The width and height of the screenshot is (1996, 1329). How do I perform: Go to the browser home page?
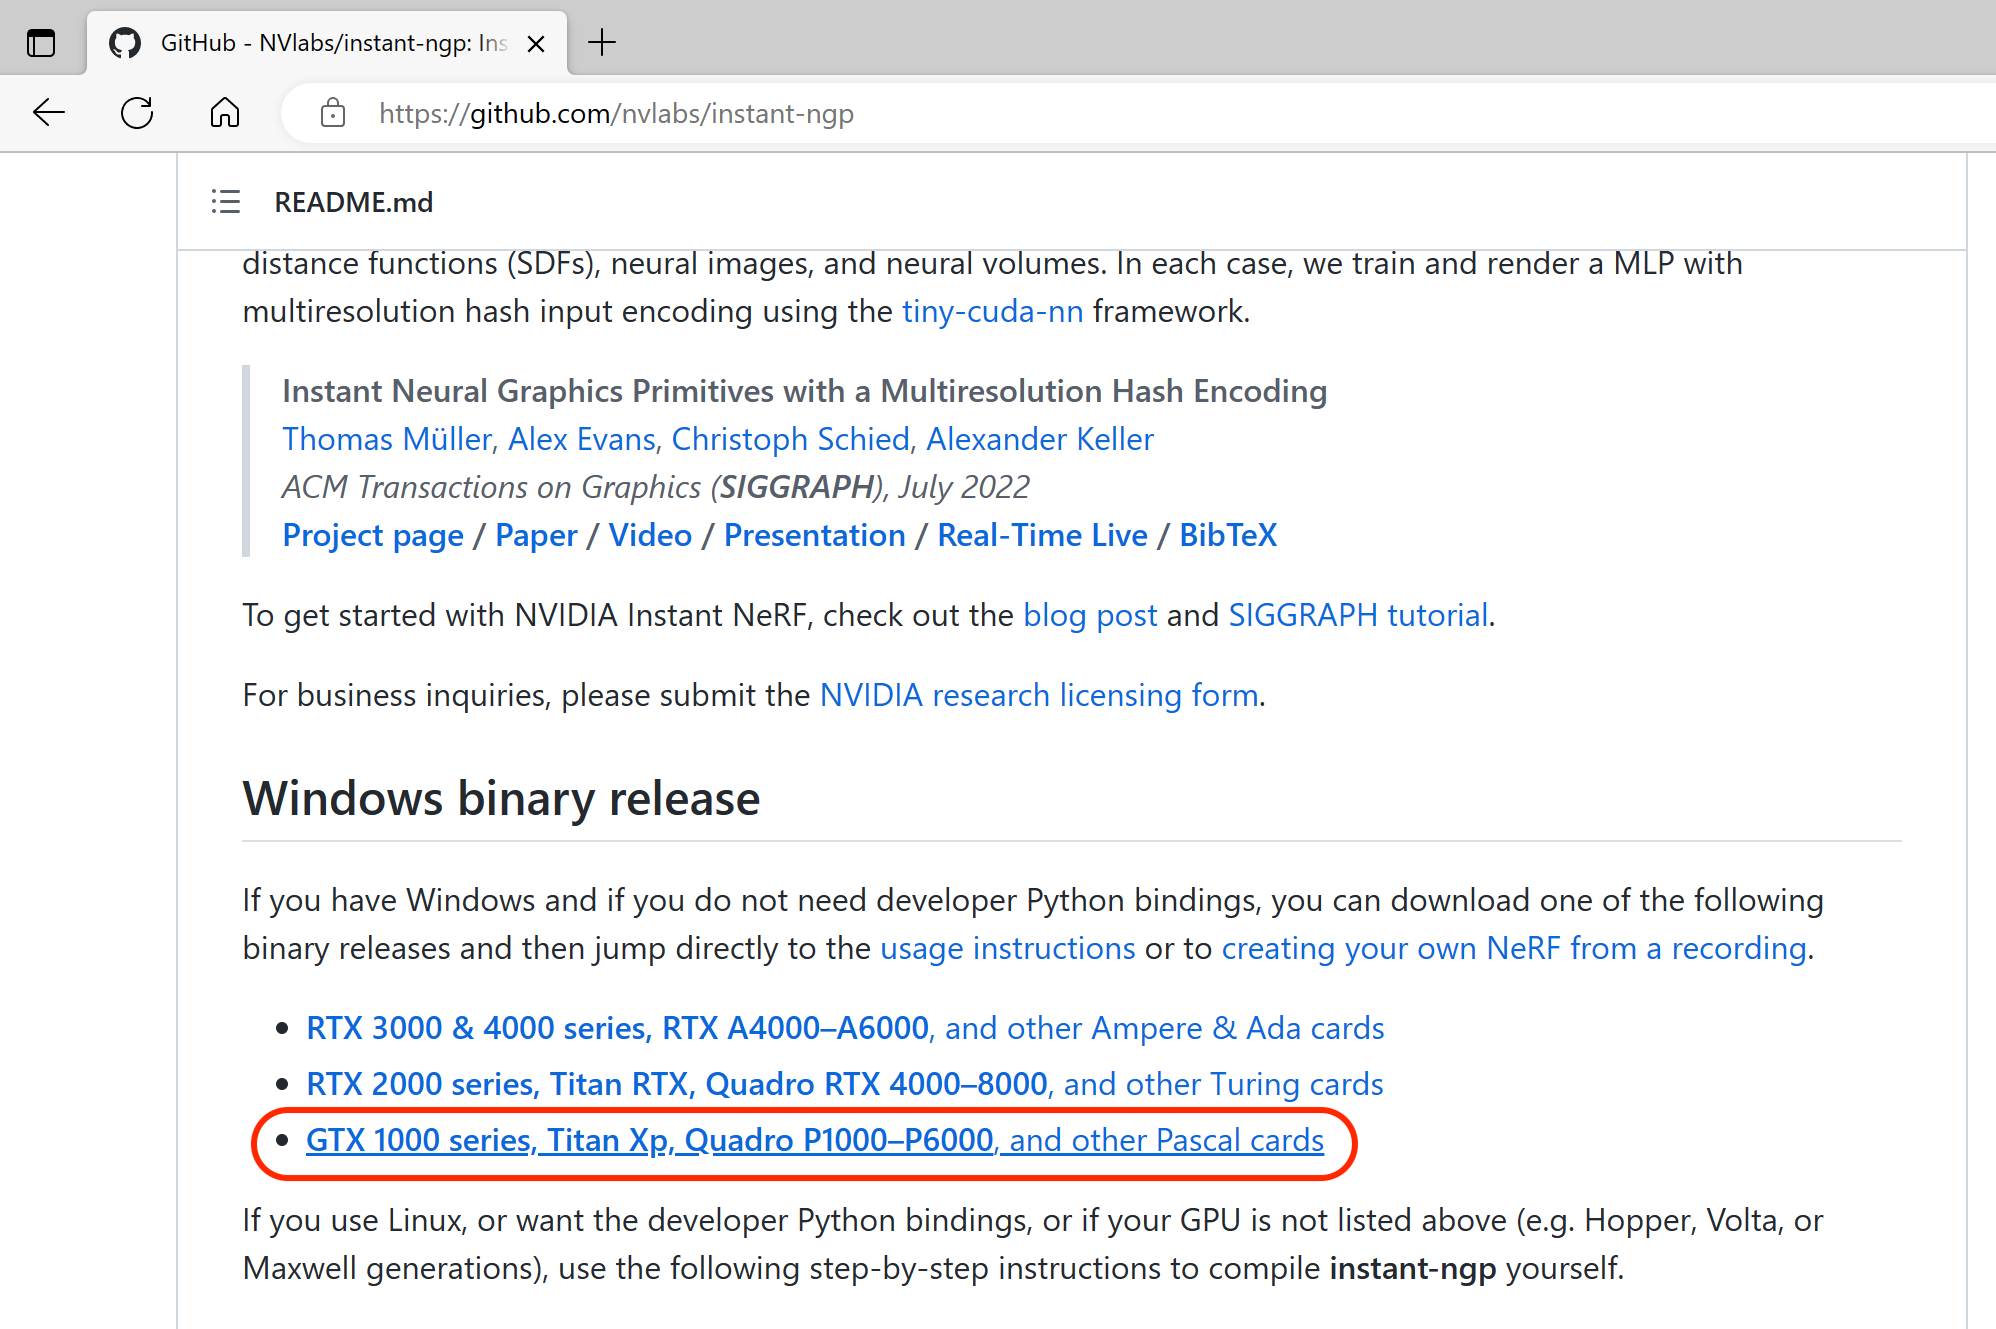(225, 113)
